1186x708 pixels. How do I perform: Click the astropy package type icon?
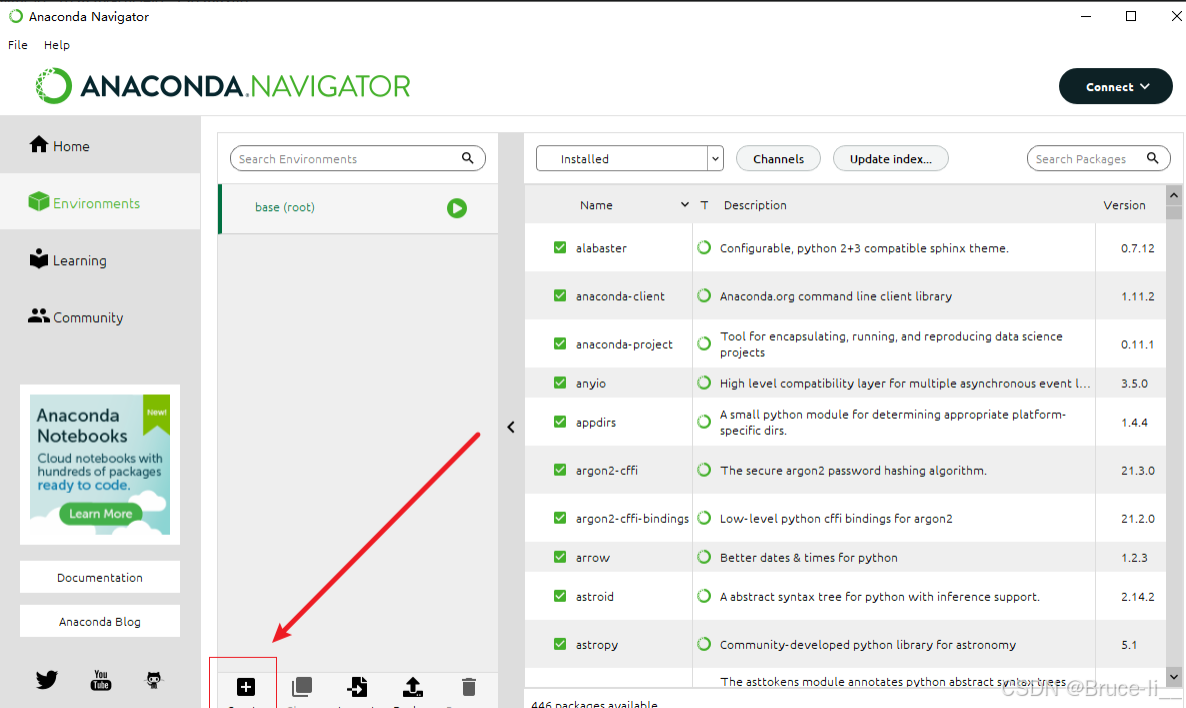(x=704, y=644)
